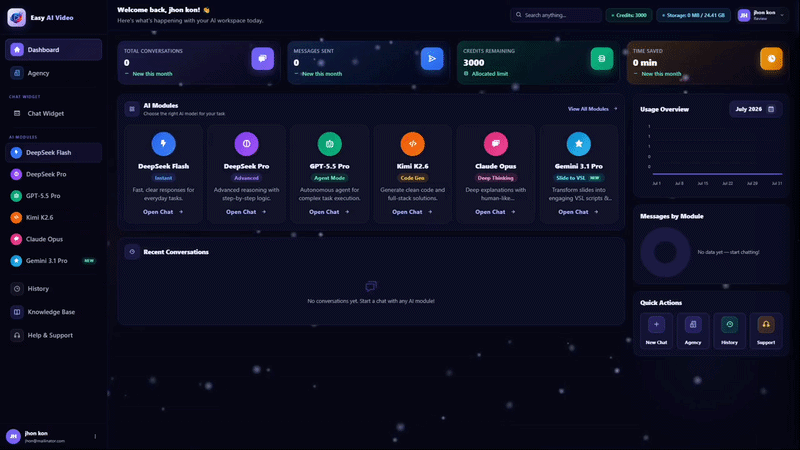This screenshot has width=800, height=450.
Task: Open Chat for DeepSeek Pro
Action: [246, 212]
